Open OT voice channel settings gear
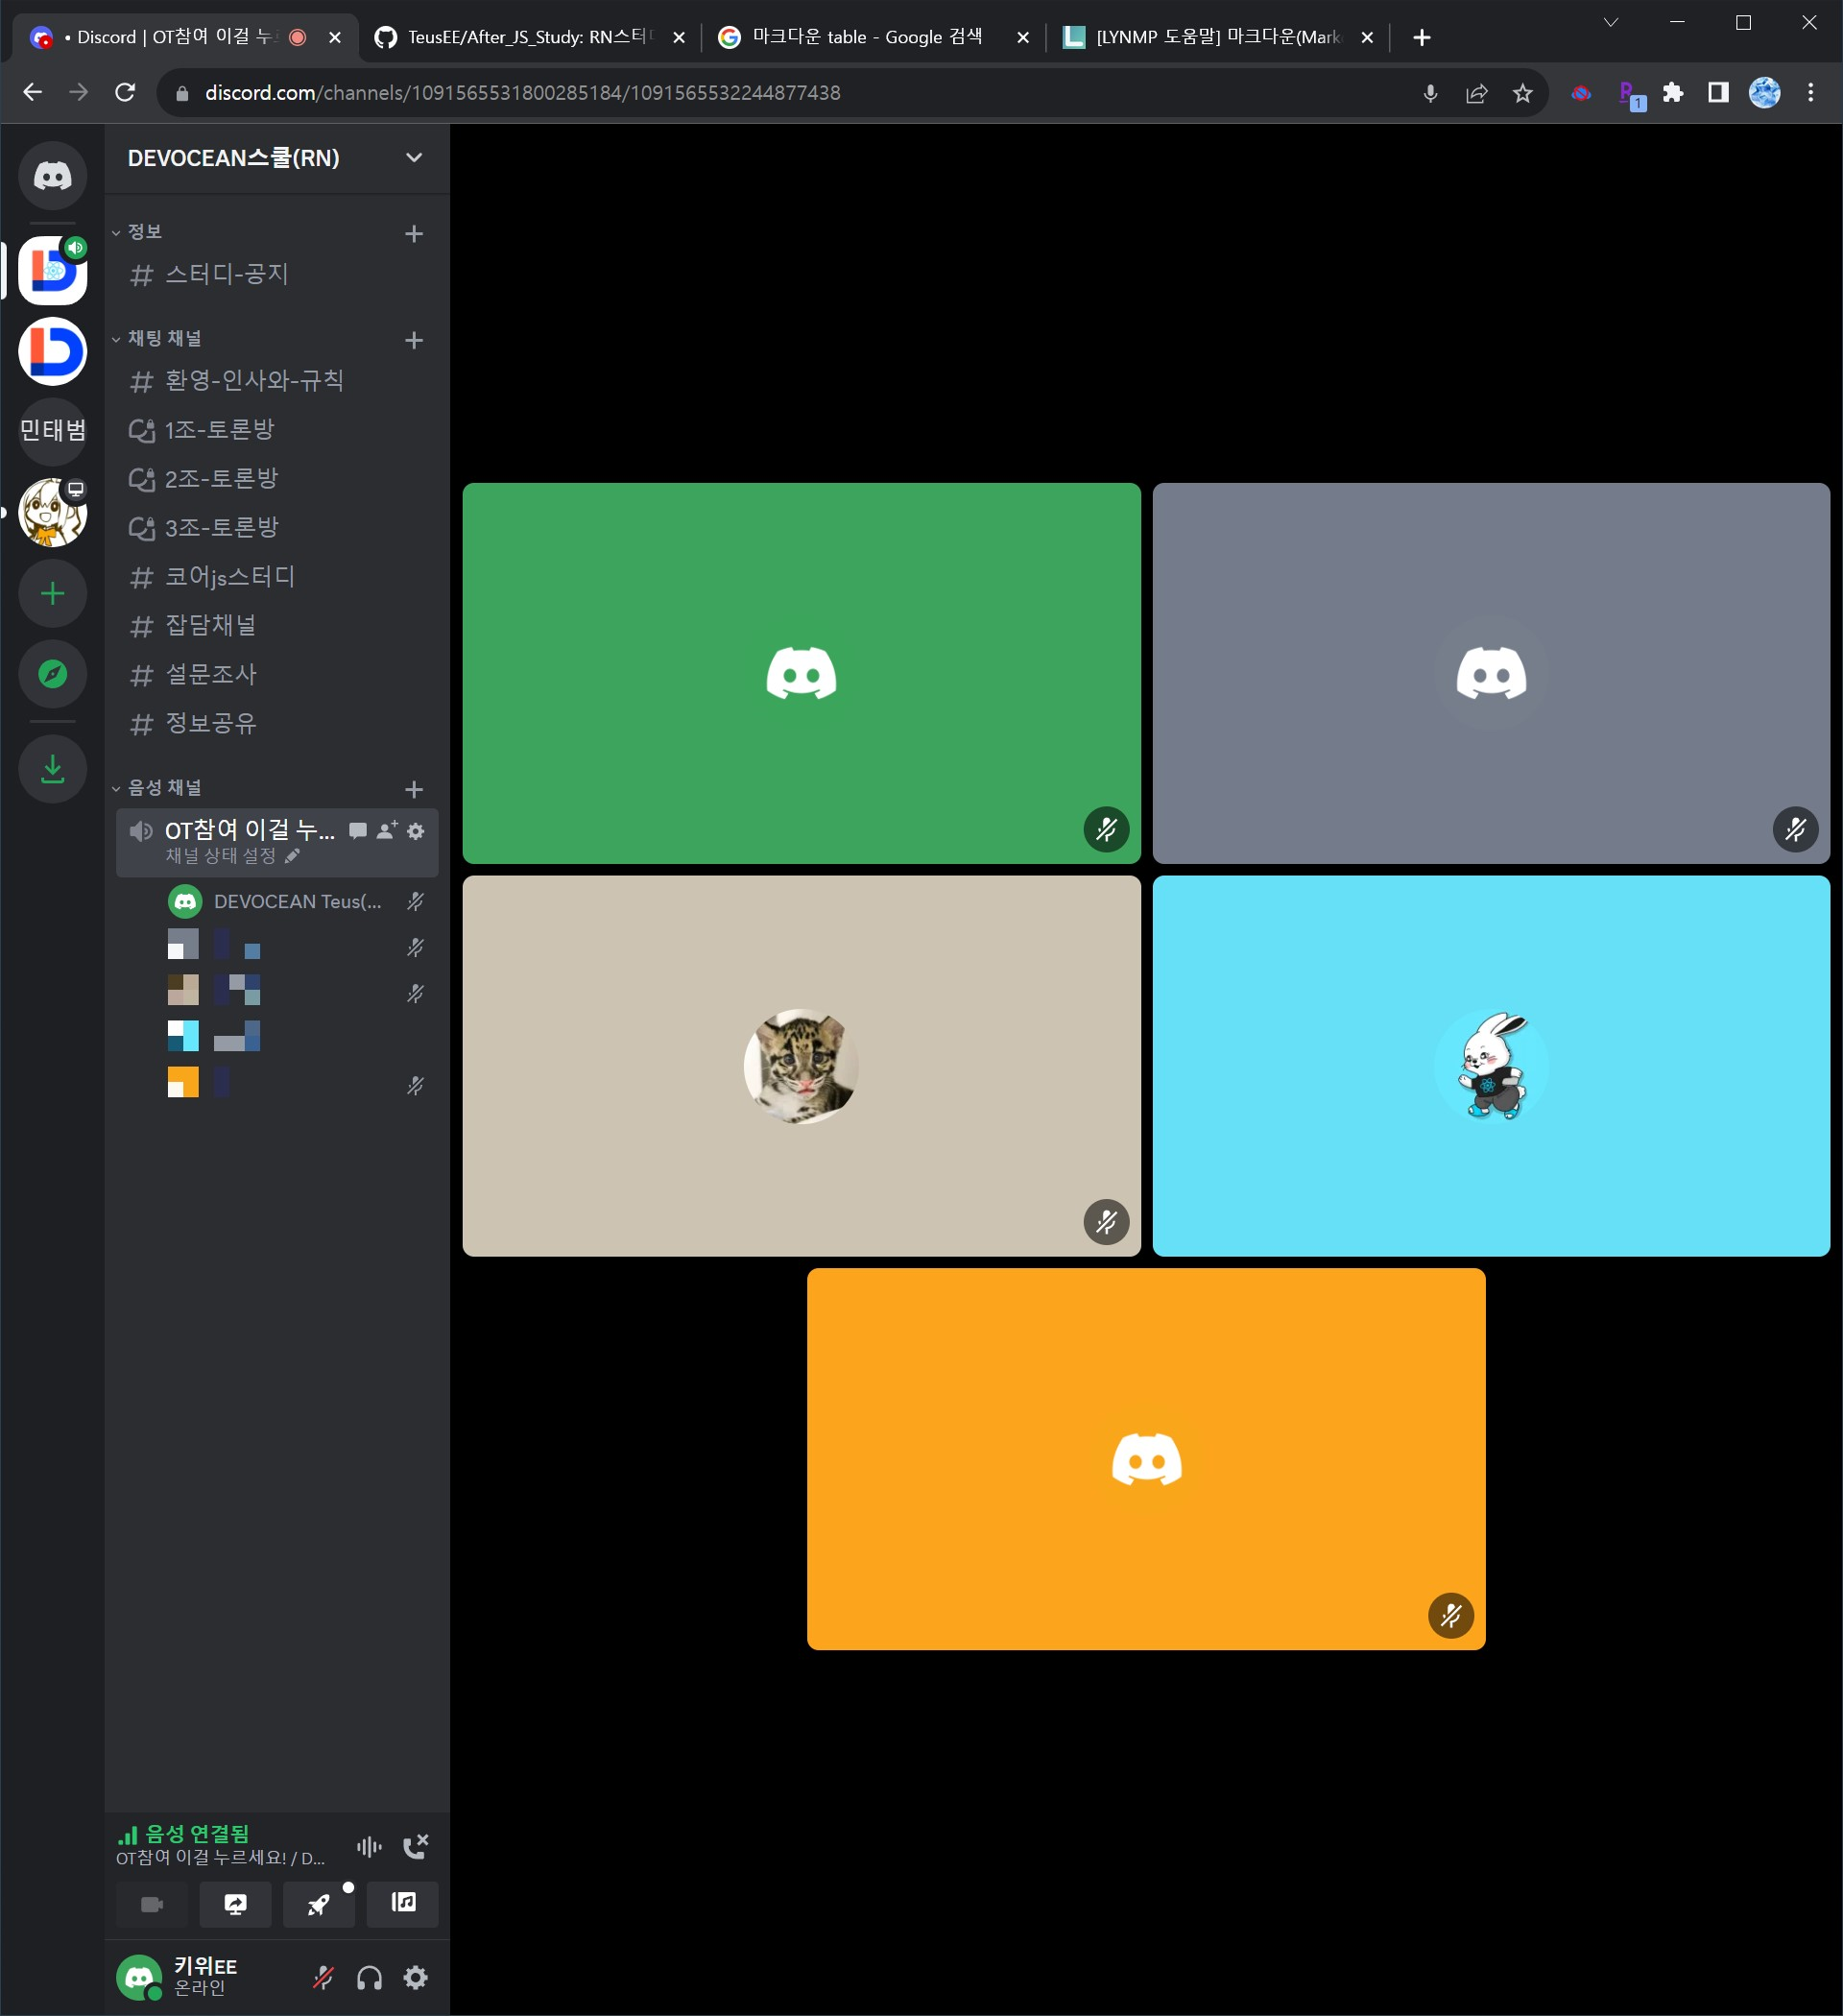Screen dimensions: 1843x2016 (416, 831)
